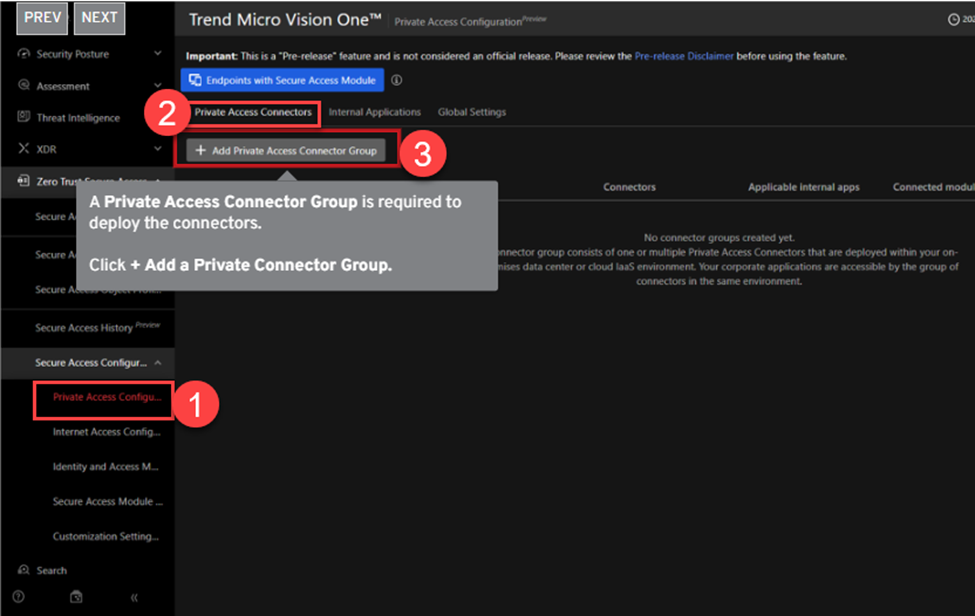Click the Zero Trust Secure Access icon
This screenshot has height=616, width=975.
pyautogui.click(x=24, y=181)
